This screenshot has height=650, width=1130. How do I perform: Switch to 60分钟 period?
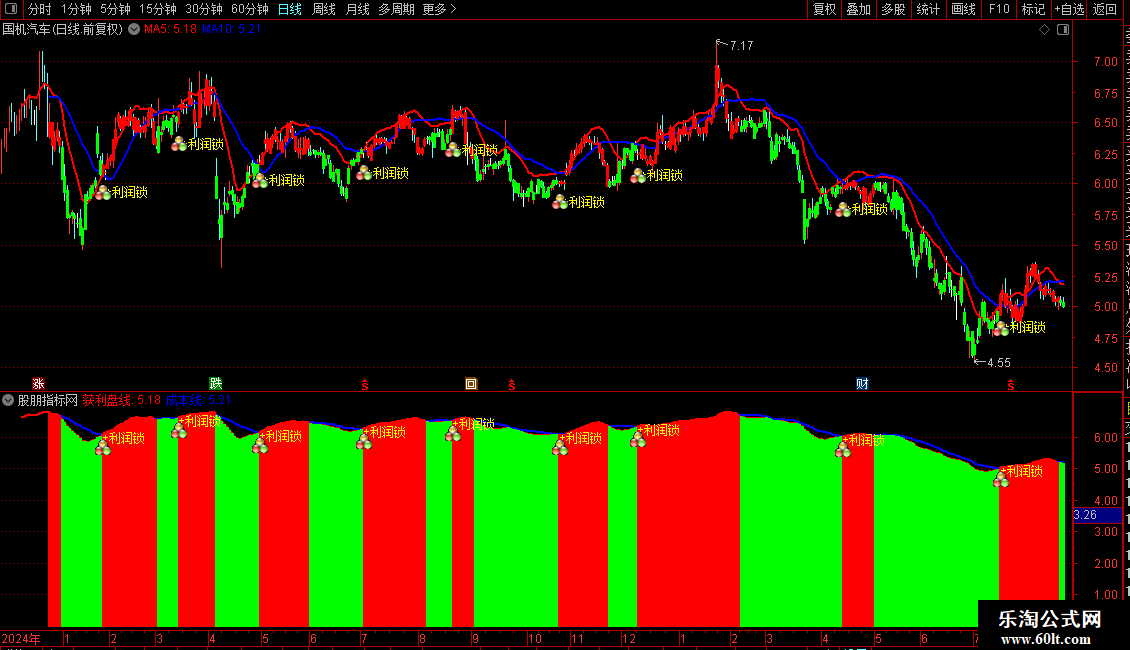point(250,9)
